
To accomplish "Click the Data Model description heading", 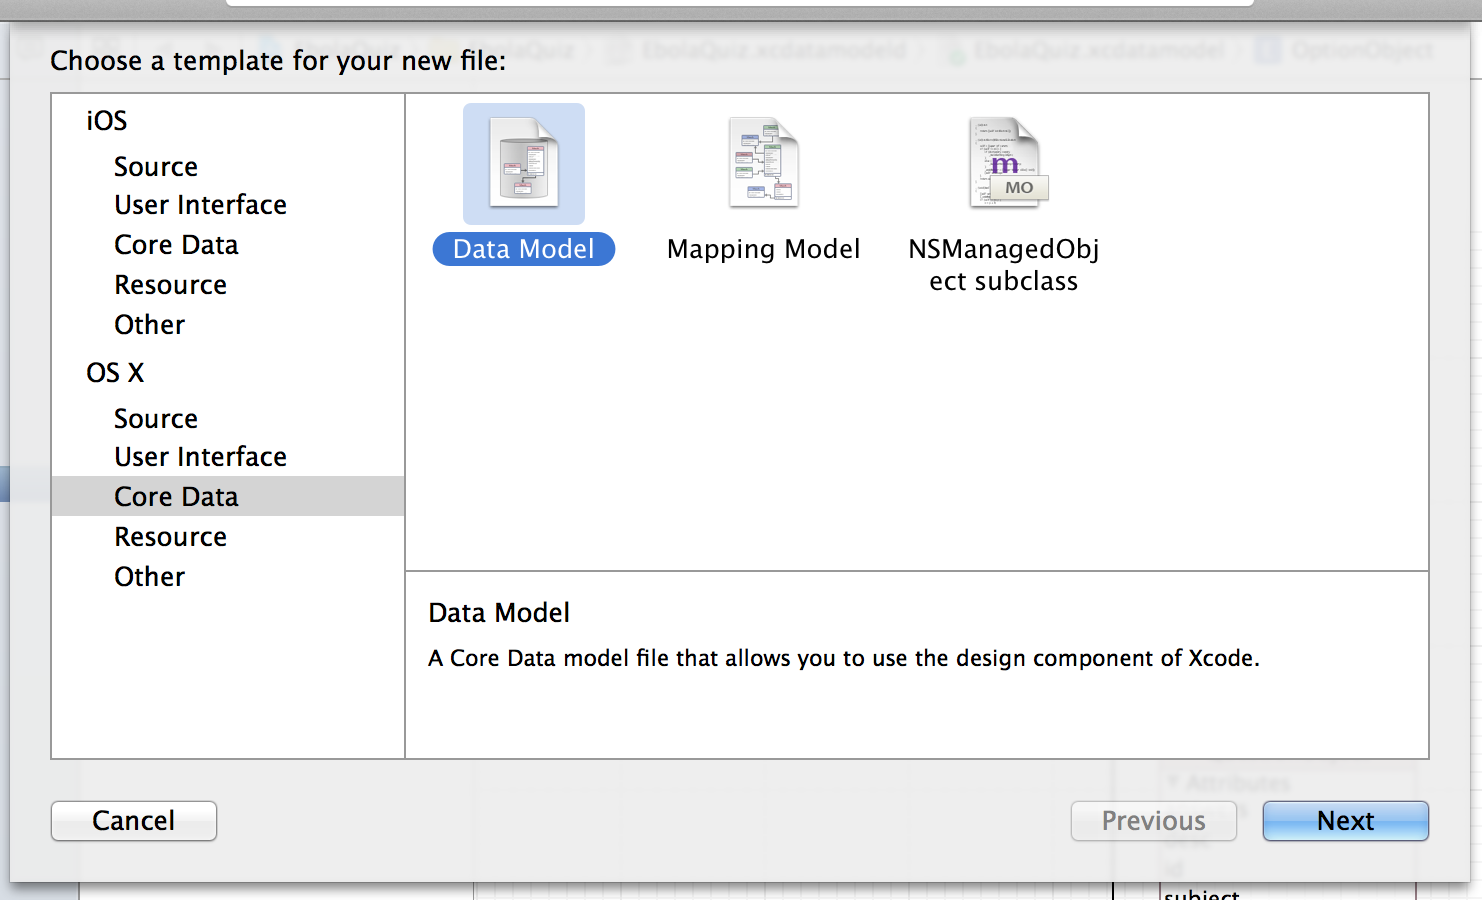I will click(x=499, y=613).
